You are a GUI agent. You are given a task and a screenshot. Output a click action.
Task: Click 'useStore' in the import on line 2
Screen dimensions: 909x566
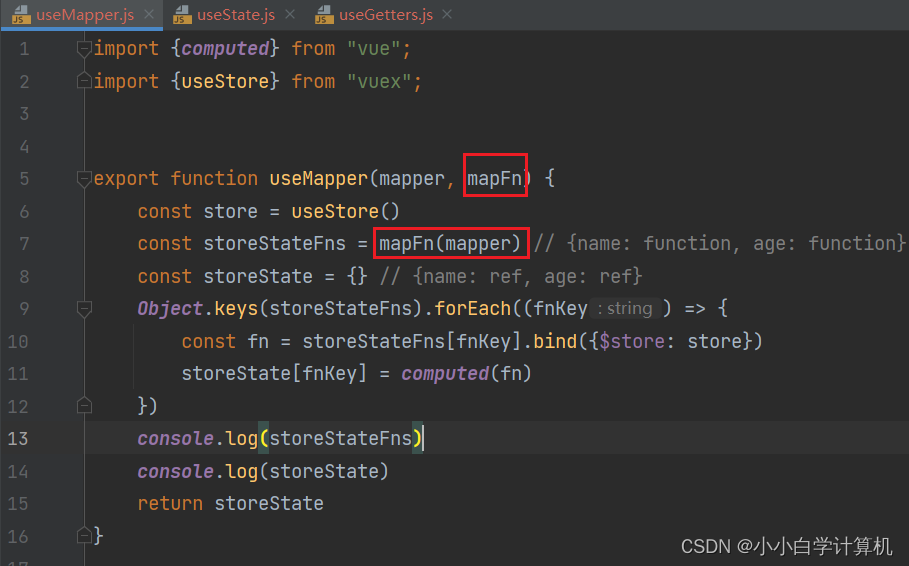click(x=226, y=81)
